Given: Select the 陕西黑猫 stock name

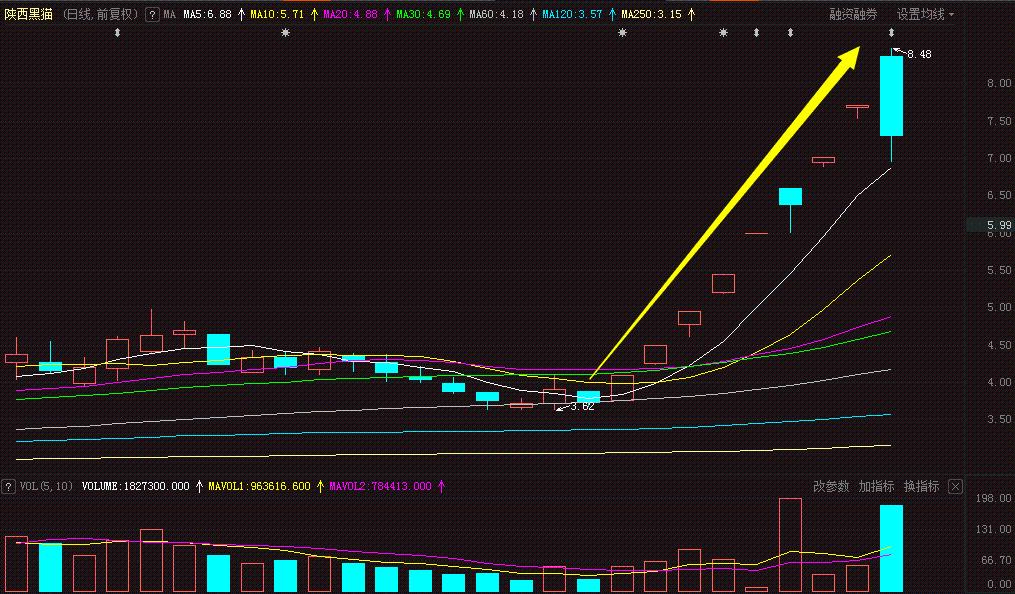Looking at the screenshot, I should pos(28,14).
